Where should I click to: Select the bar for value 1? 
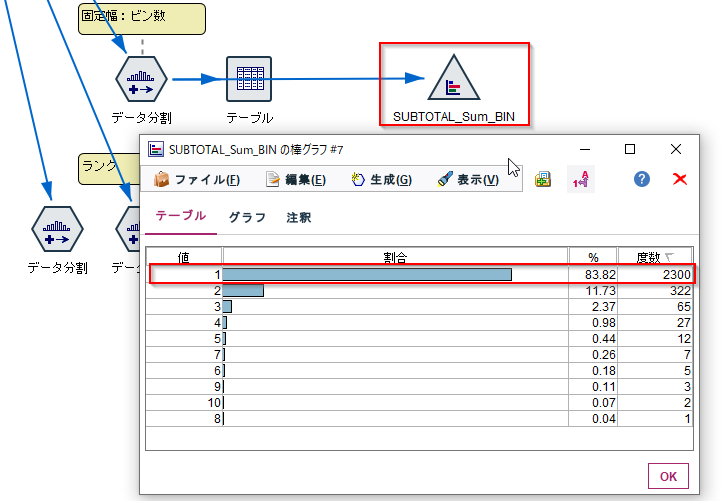(367, 275)
